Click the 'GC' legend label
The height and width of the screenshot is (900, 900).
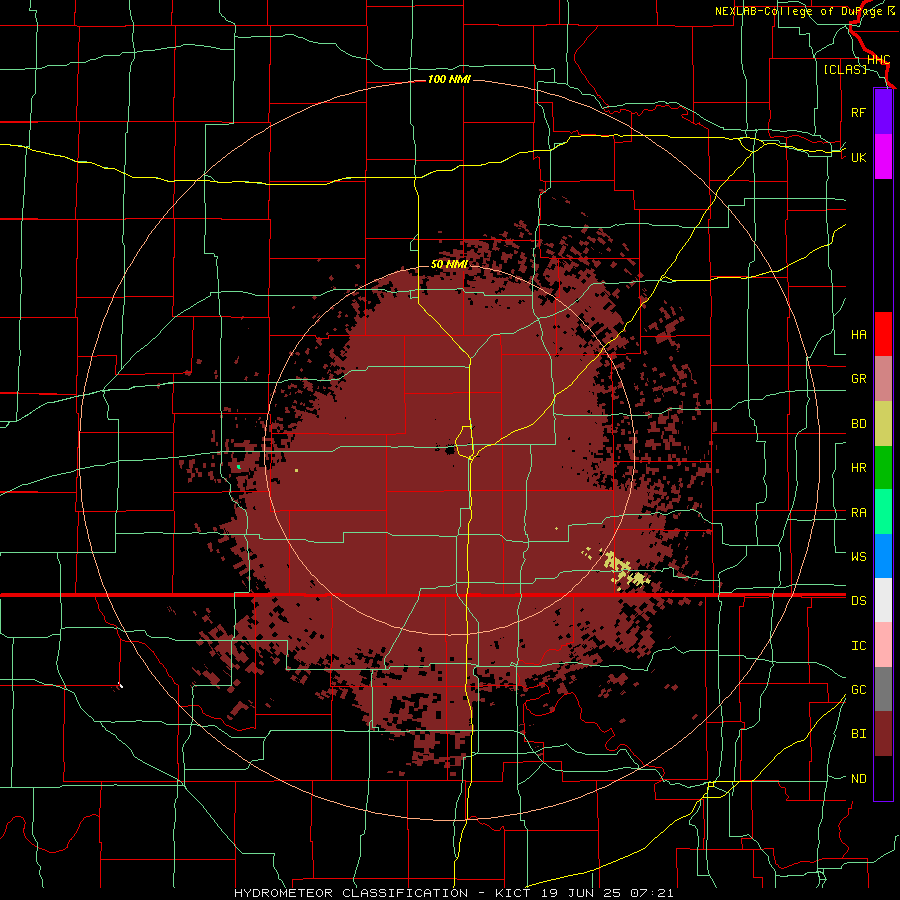pos(859,690)
